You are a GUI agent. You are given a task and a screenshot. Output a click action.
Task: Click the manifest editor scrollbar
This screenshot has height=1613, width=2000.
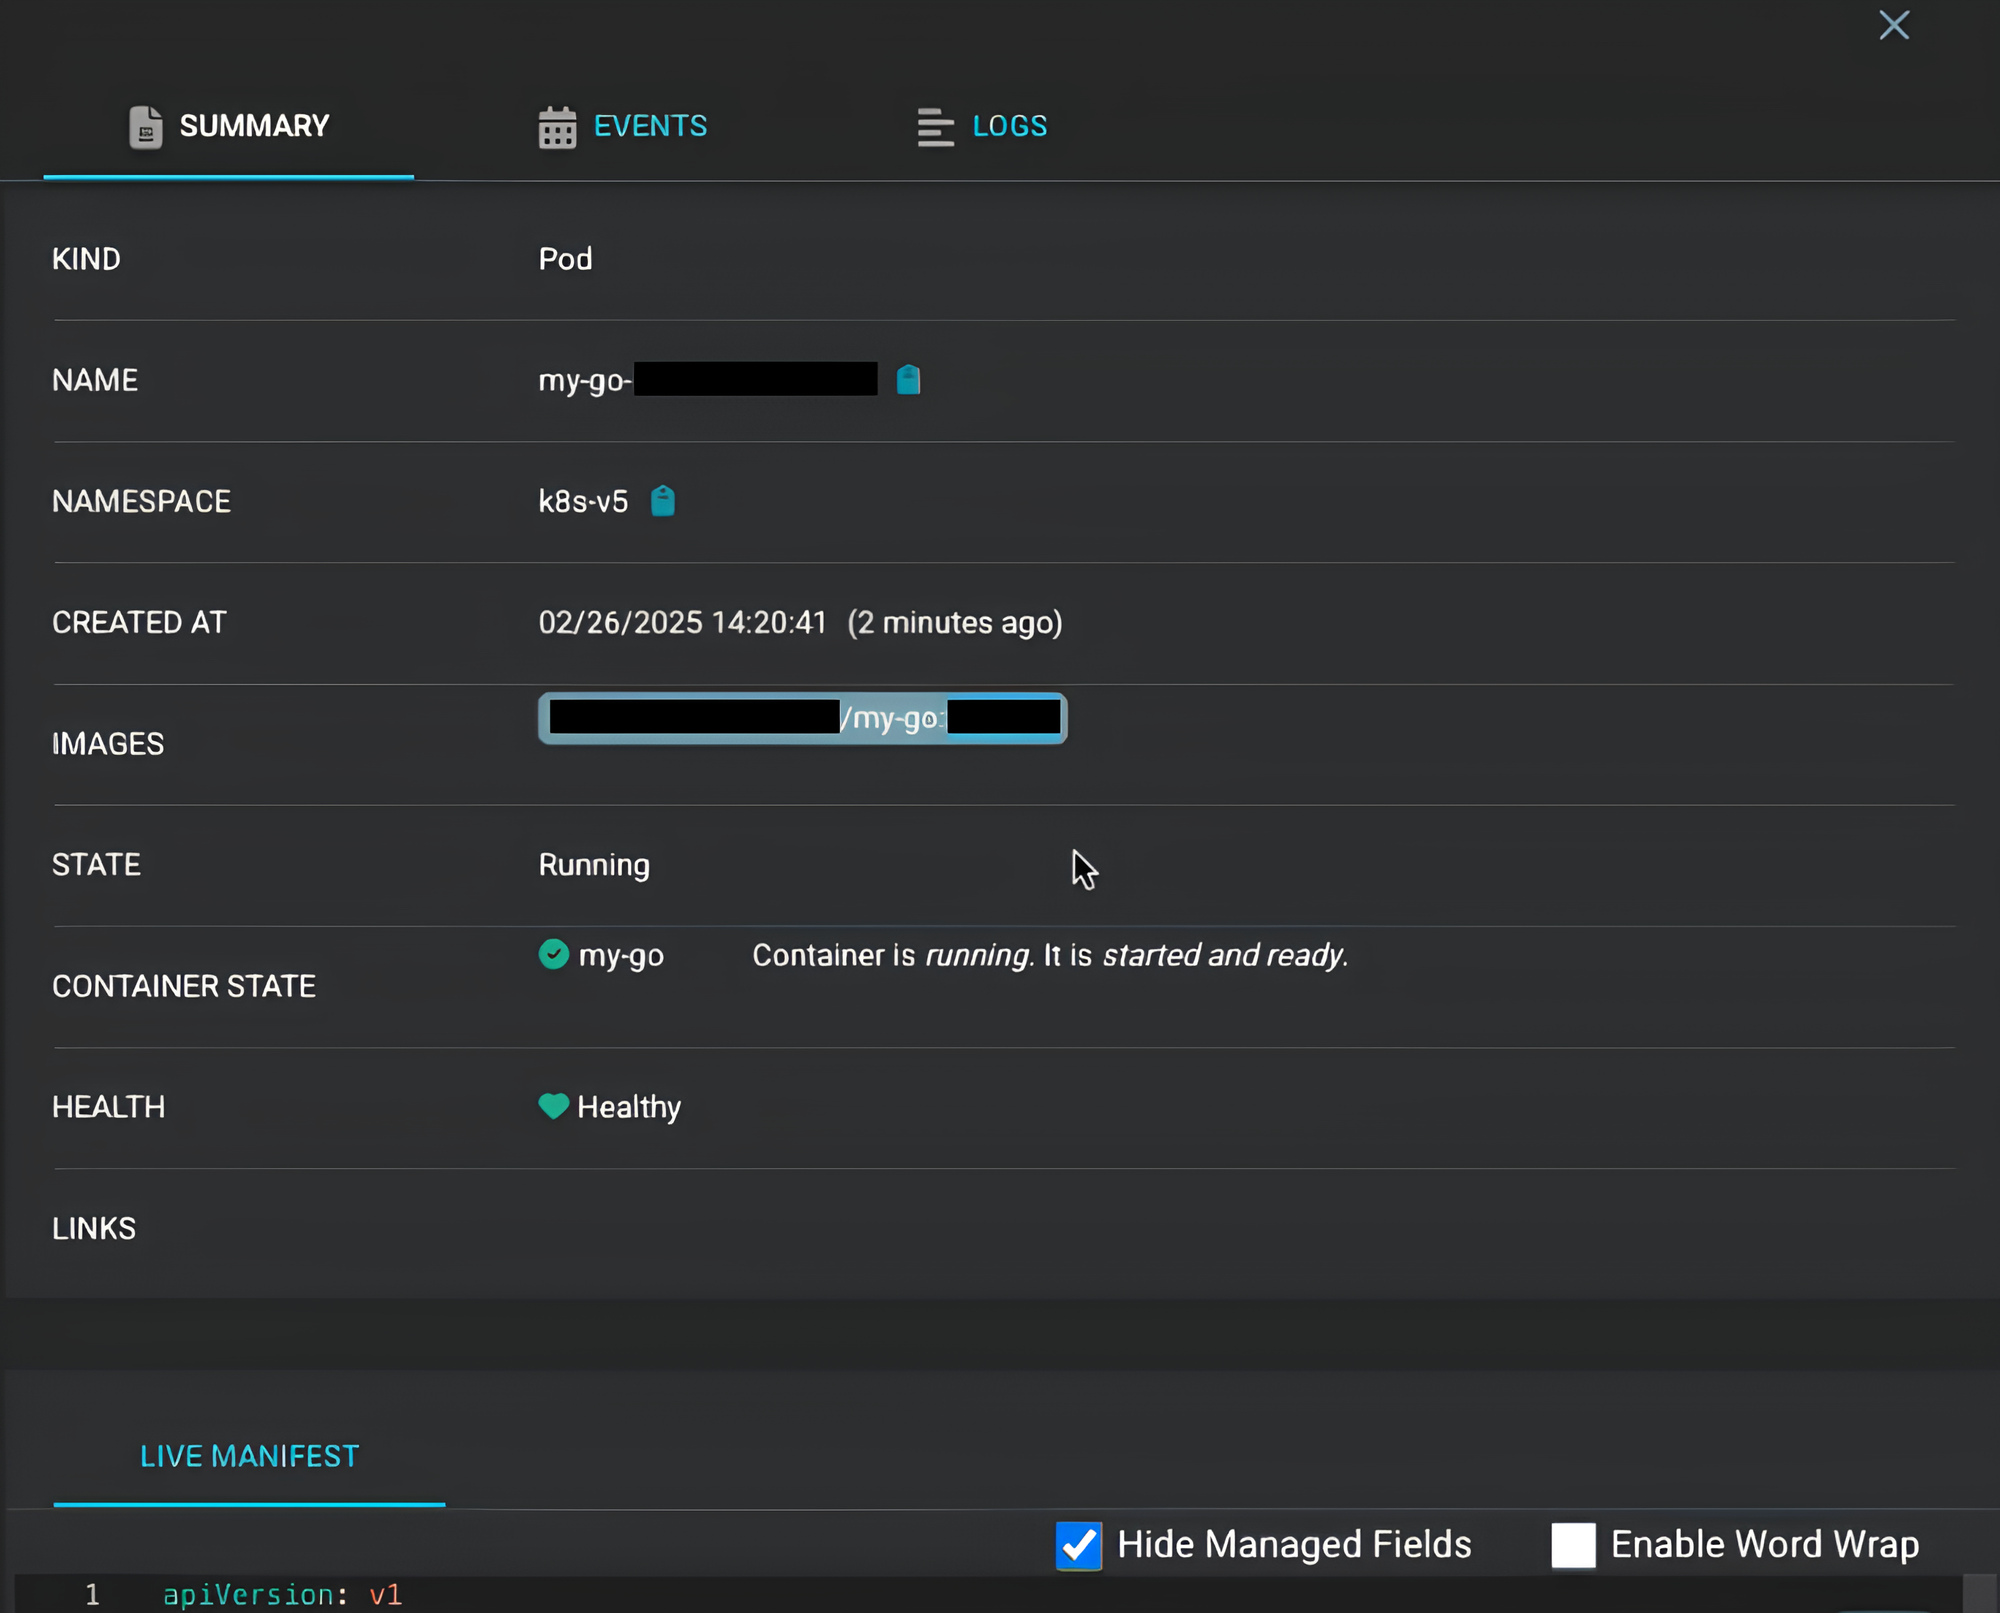pyautogui.click(x=1979, y=1595)
